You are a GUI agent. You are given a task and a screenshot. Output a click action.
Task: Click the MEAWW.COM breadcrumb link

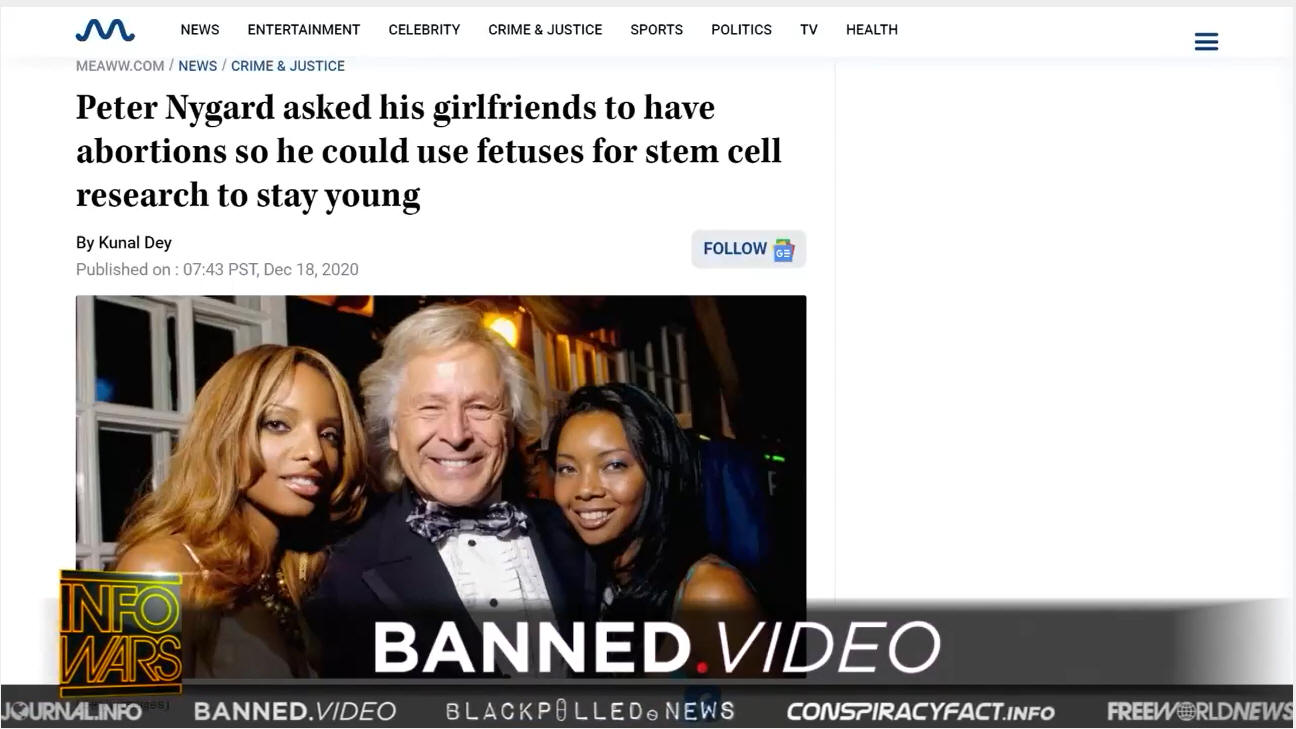click(120, 66)
